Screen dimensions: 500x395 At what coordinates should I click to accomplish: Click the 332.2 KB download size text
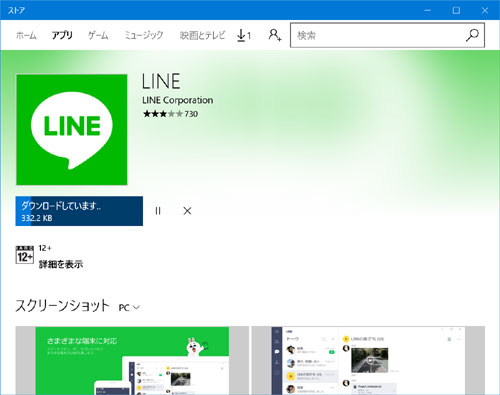click(x=37, y=218)
